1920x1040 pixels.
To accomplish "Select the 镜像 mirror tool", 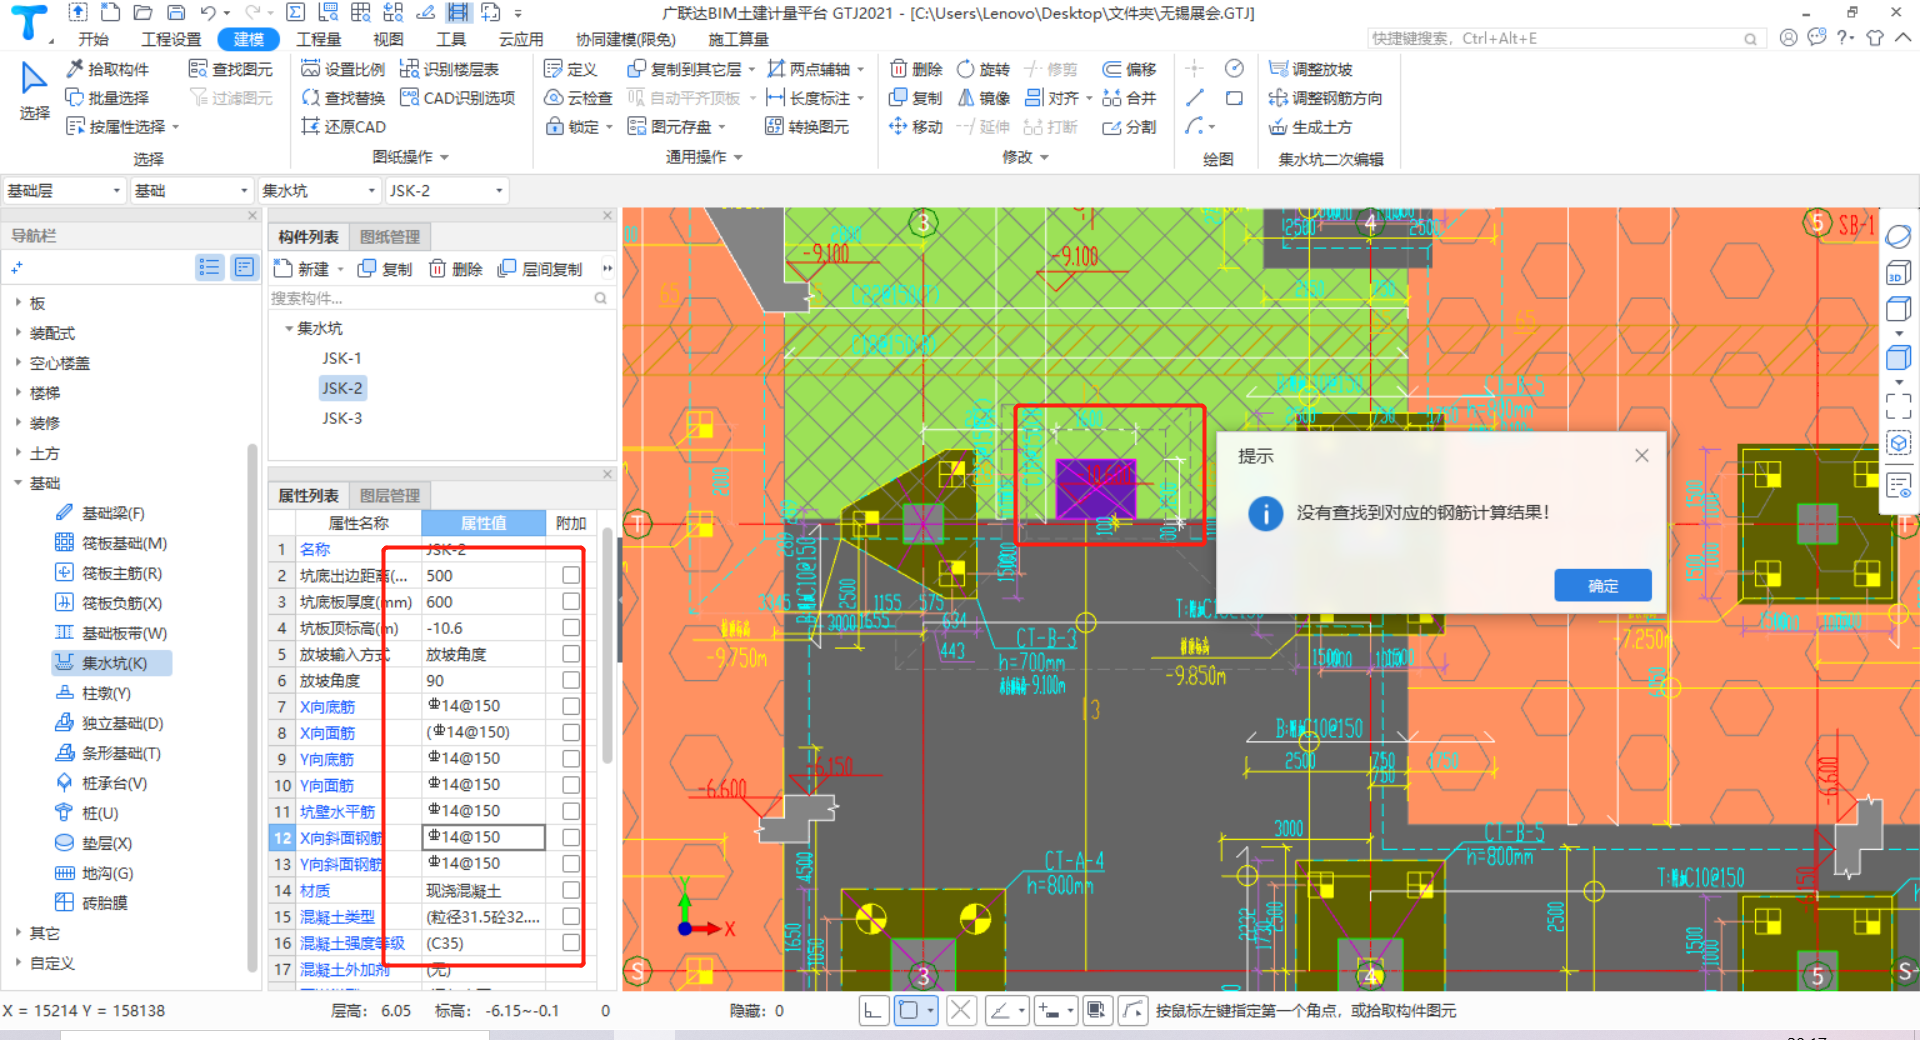I will coord(983,98).
